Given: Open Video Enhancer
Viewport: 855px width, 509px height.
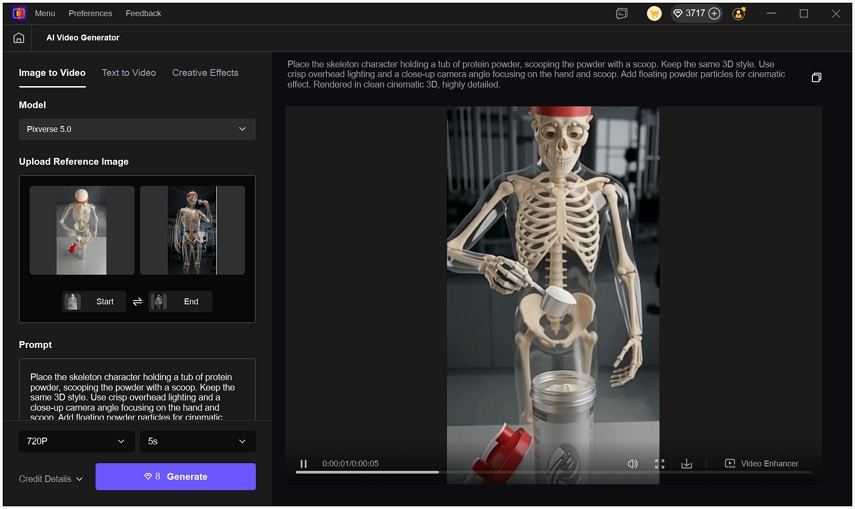Looking at the screenshot, I should coord(761,463).
